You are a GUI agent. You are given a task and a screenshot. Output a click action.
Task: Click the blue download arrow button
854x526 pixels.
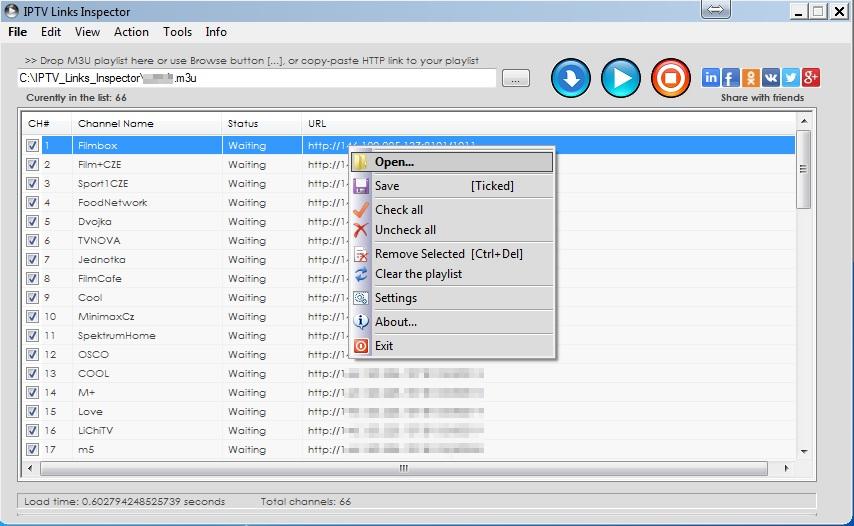click(571, 78)
